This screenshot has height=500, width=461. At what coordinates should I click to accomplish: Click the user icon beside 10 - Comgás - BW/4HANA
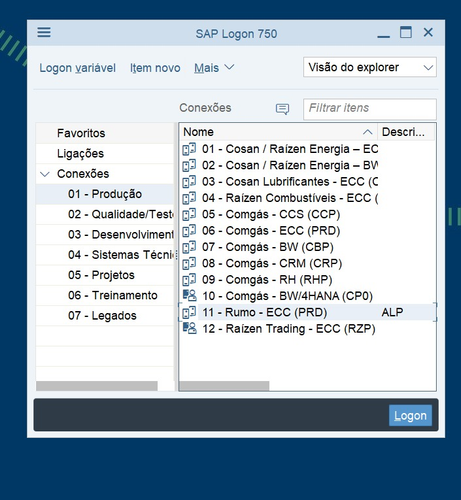point(190,295)
